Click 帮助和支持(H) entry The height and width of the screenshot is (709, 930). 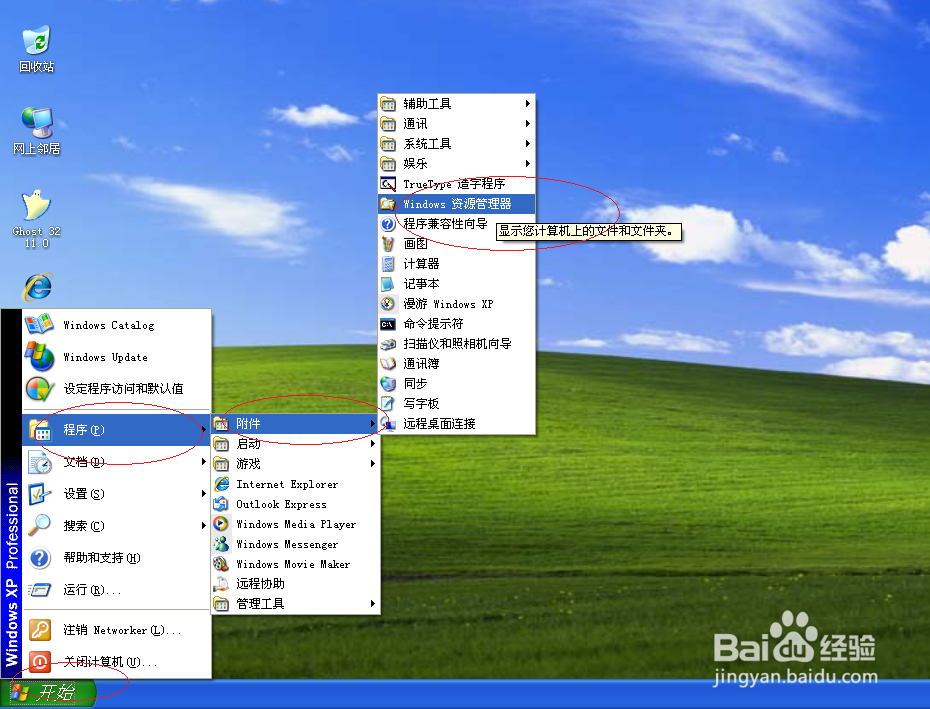[116, 558]
